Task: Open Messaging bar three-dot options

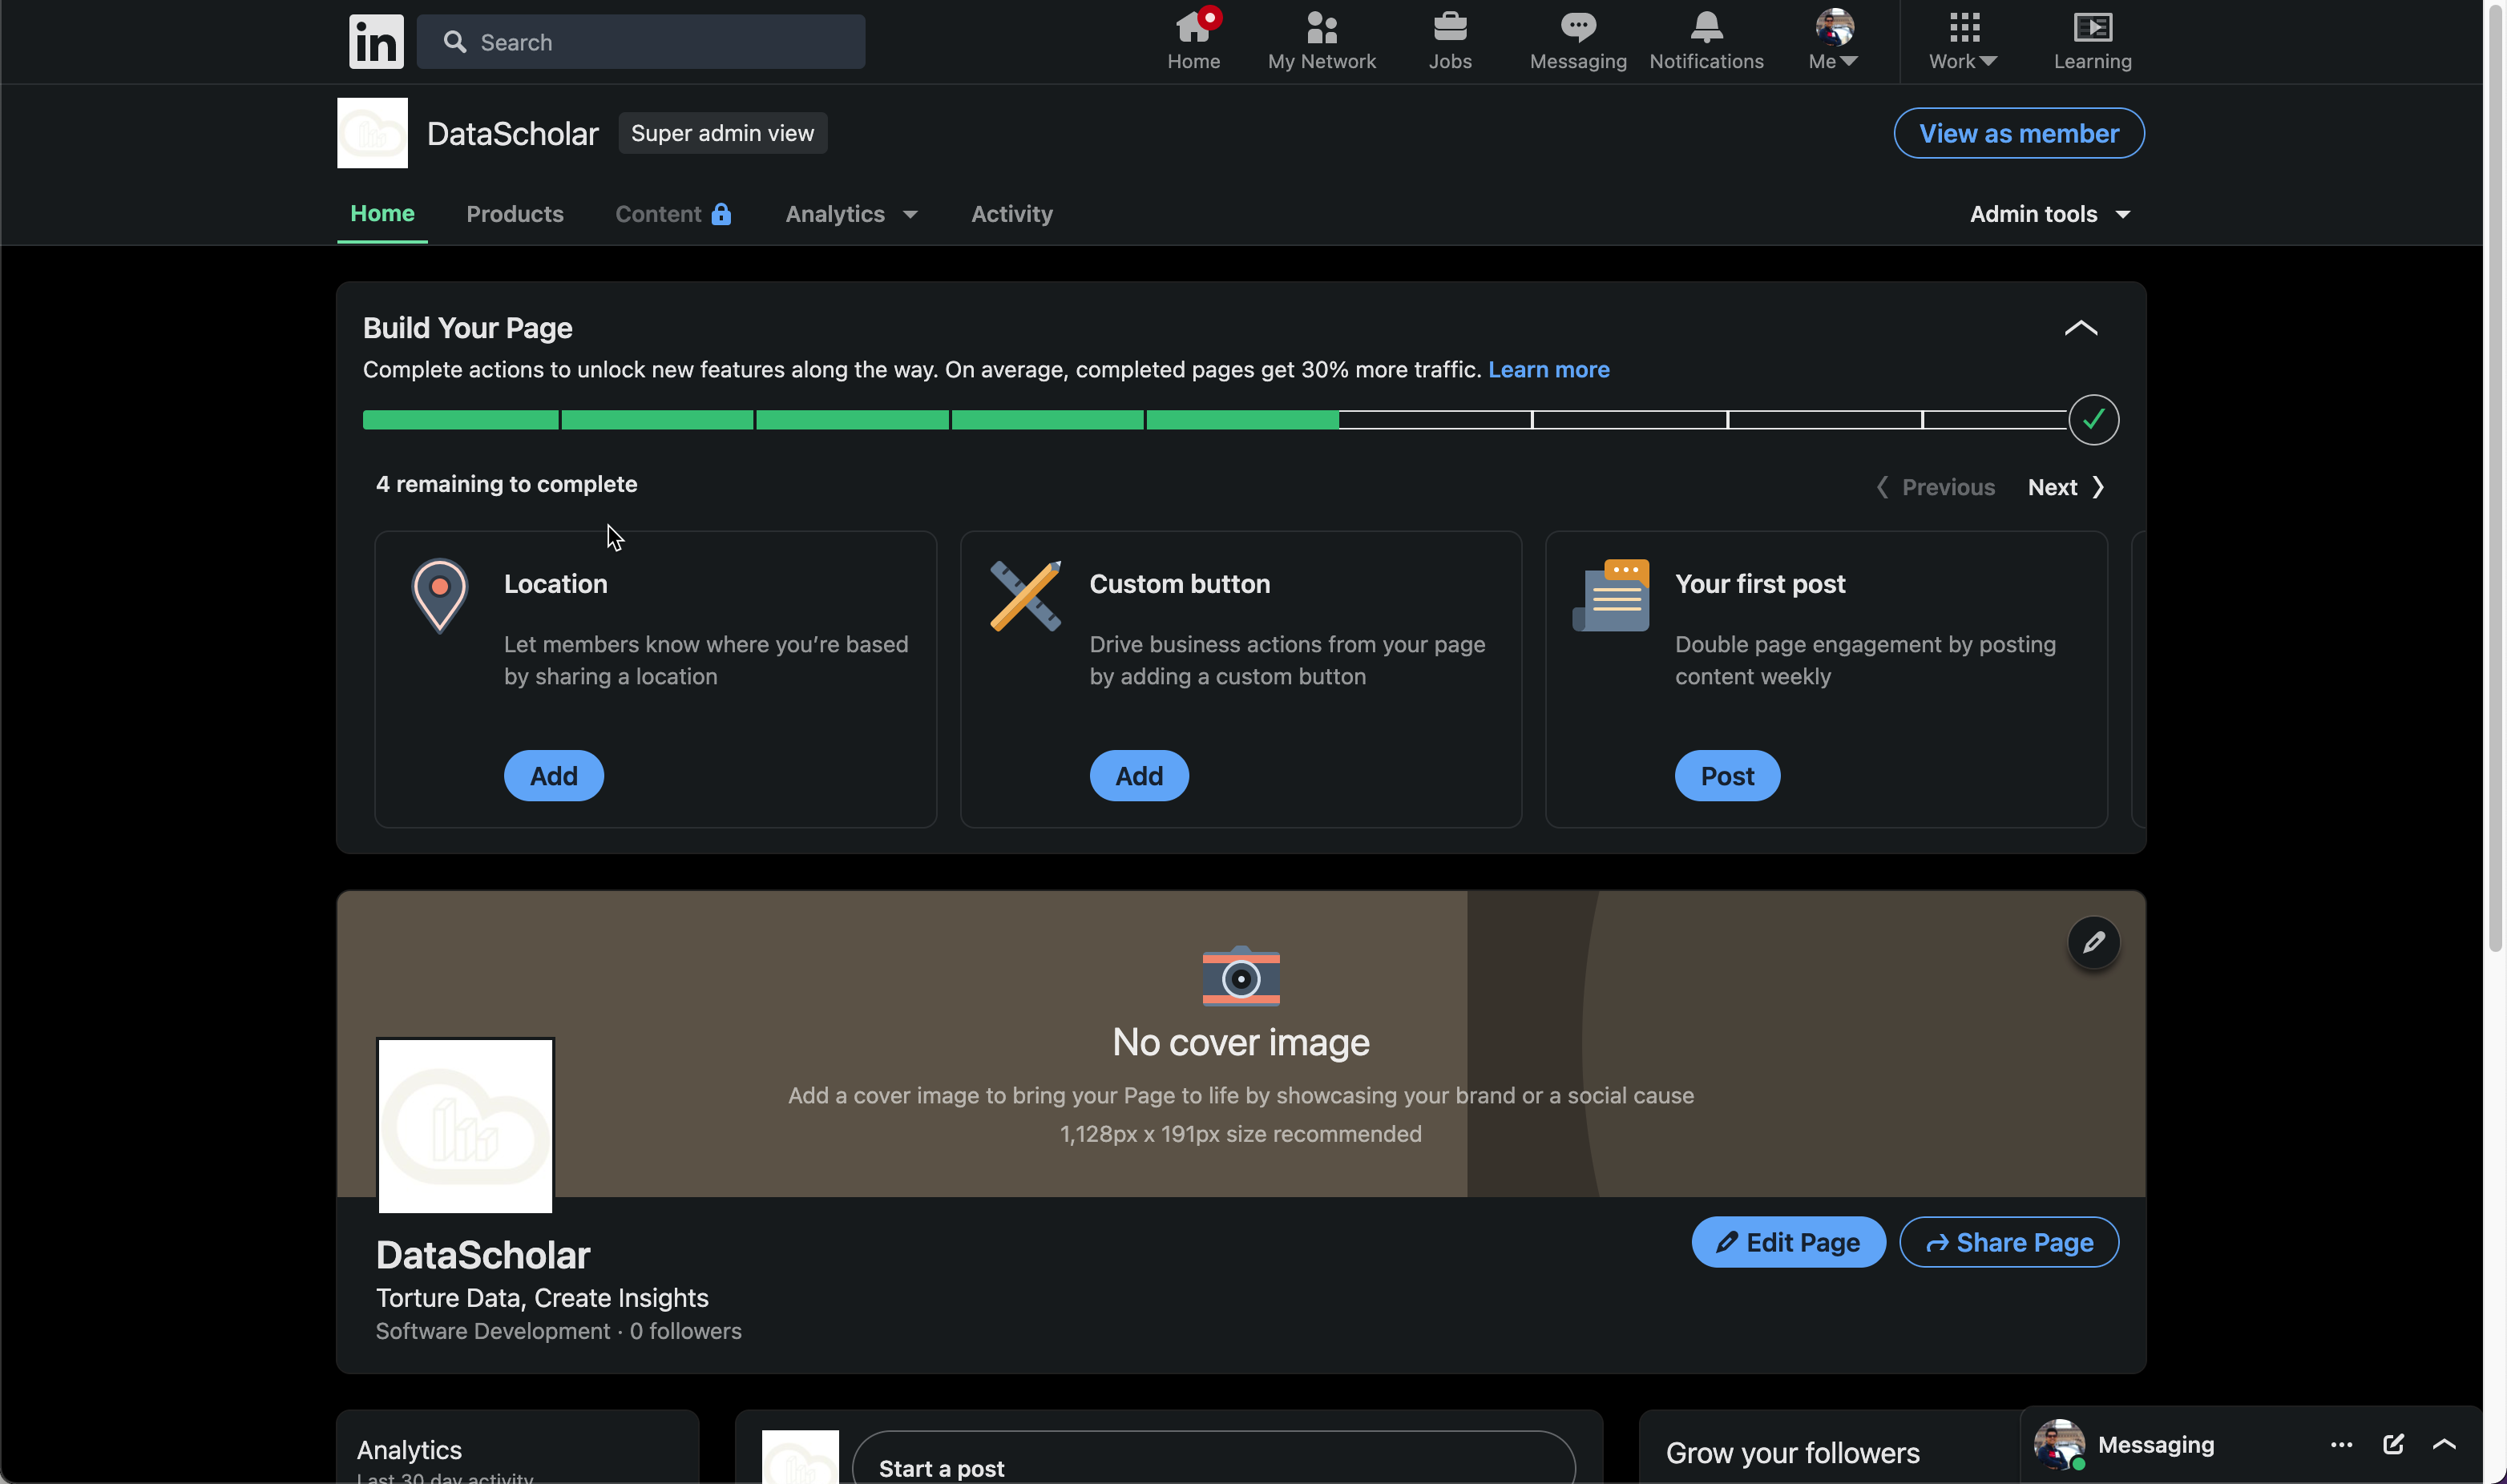Action: [2341, 1444]
